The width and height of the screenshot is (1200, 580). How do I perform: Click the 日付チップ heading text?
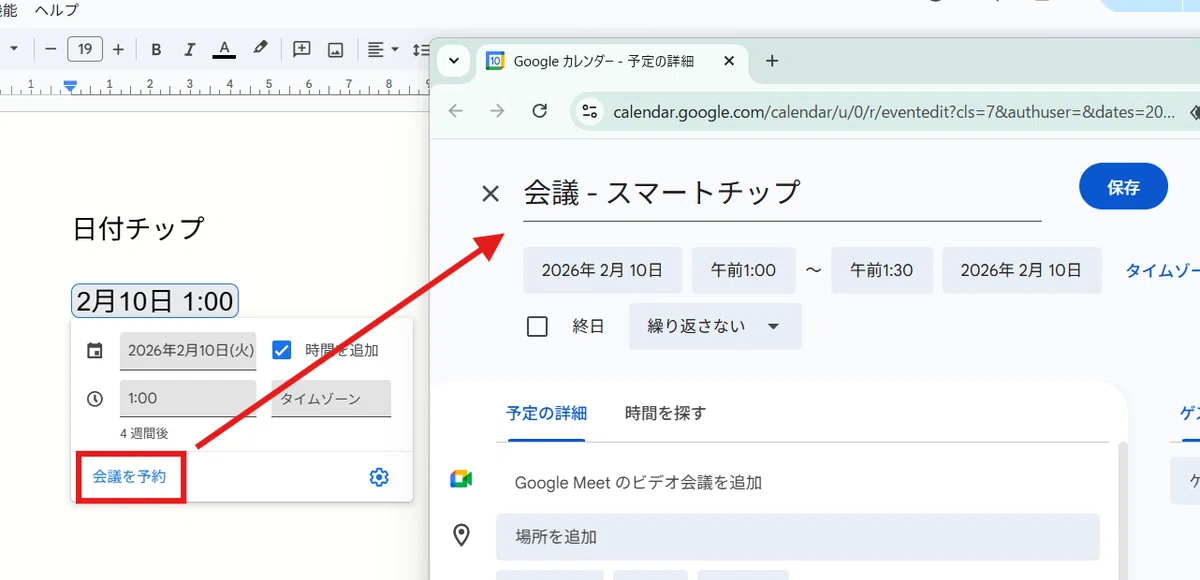coord(138,229)
